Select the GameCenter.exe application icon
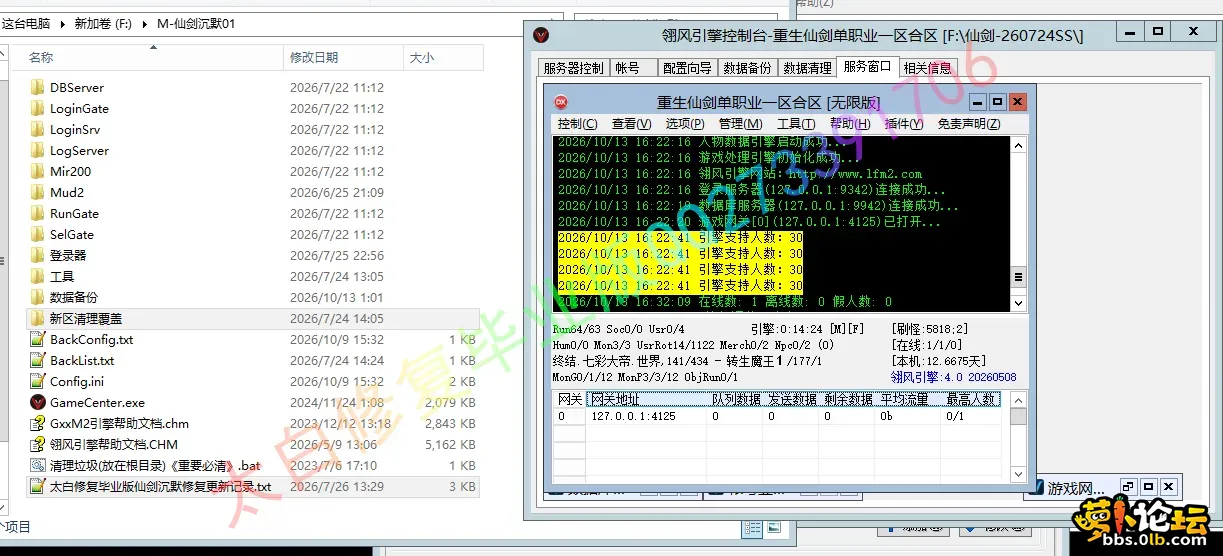This screenshot has height=556, width=1223. pyautogui.click(x=37, y=403)
